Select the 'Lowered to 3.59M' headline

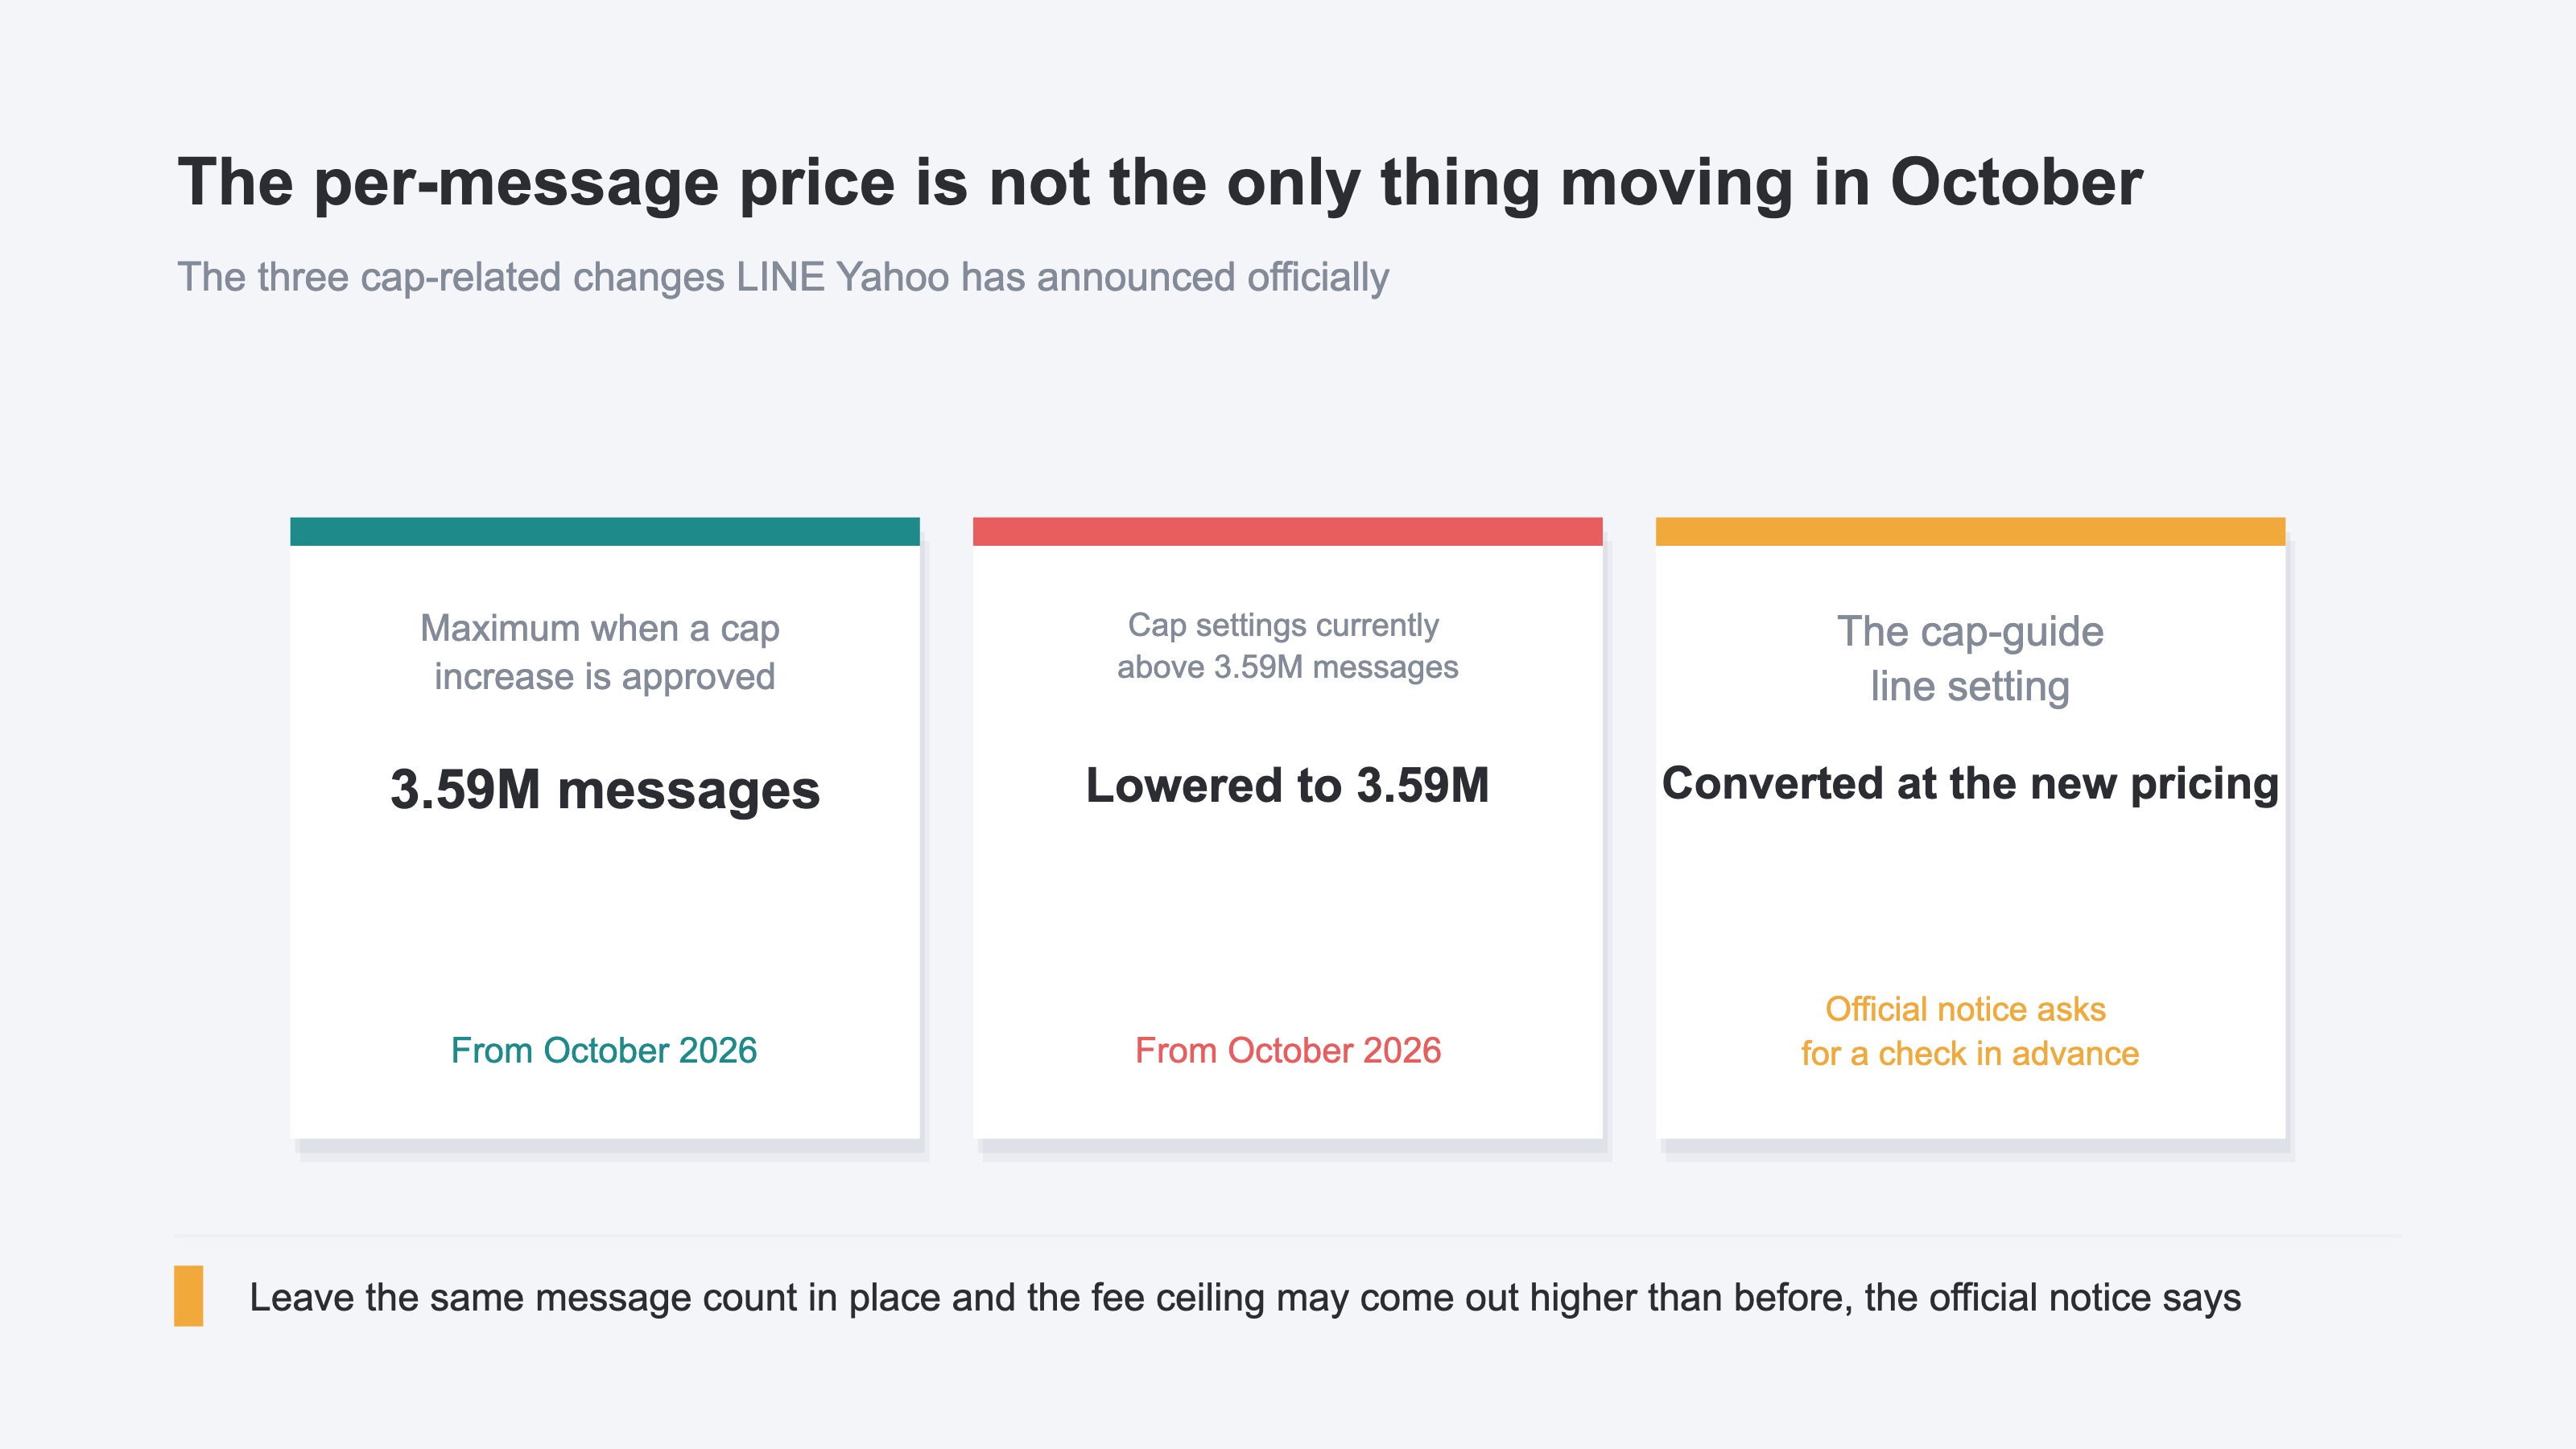[x=1288, y=785]
